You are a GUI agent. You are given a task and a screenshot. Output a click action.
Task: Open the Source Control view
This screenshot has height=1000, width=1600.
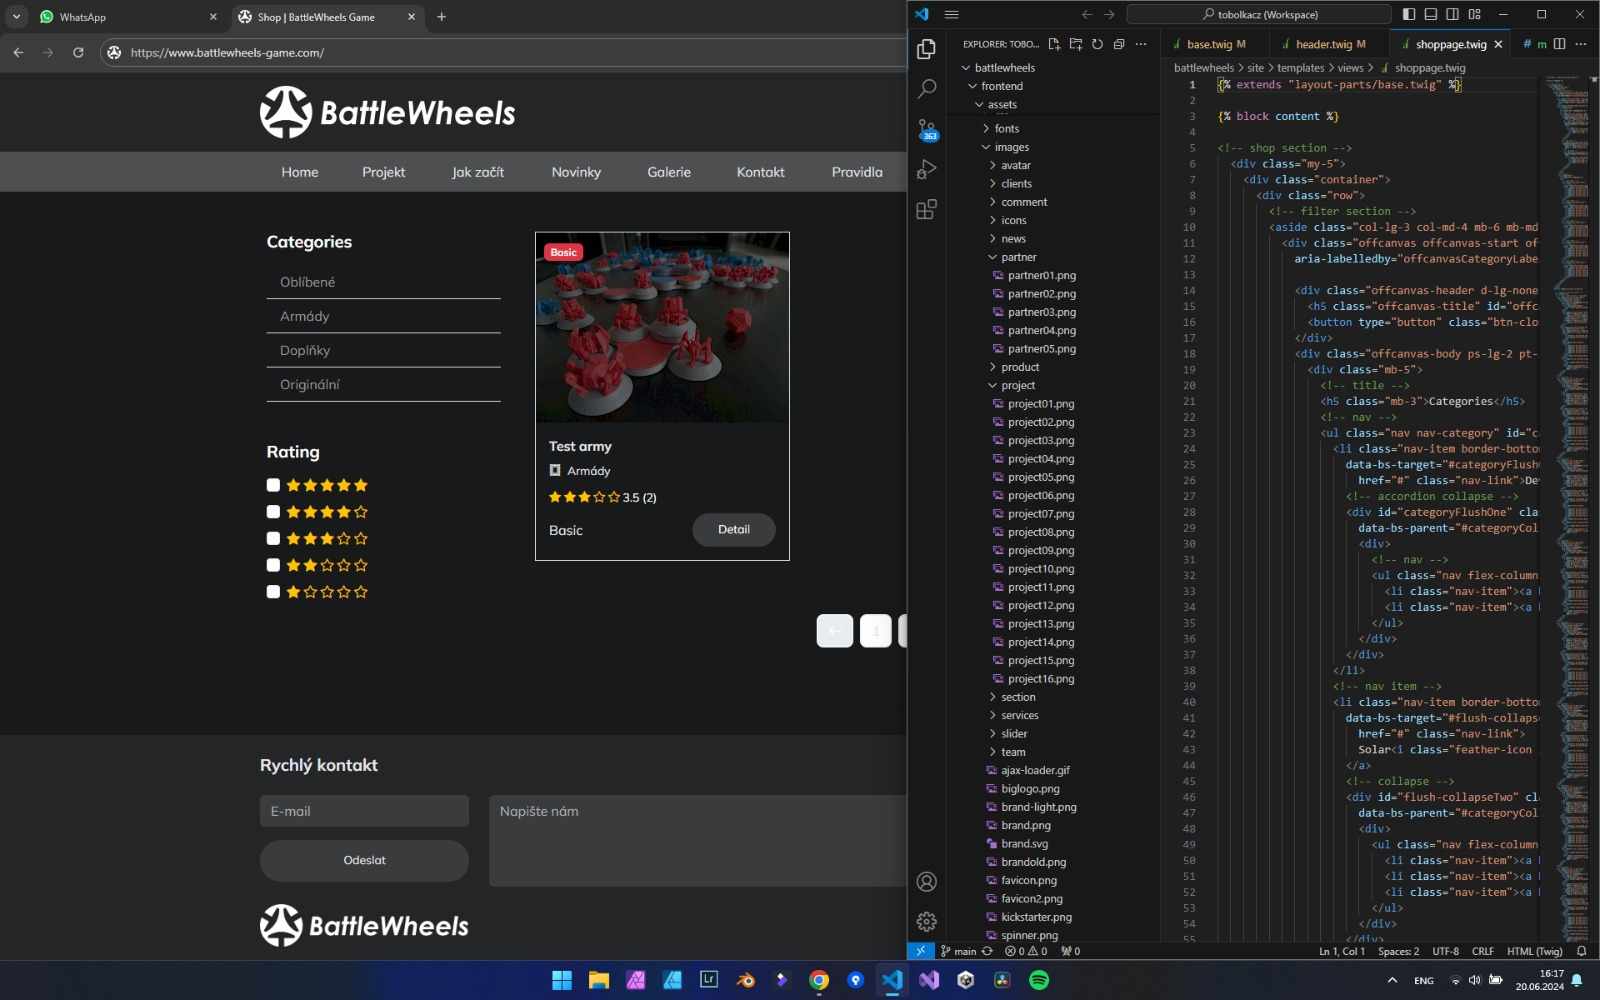point(927,129)
